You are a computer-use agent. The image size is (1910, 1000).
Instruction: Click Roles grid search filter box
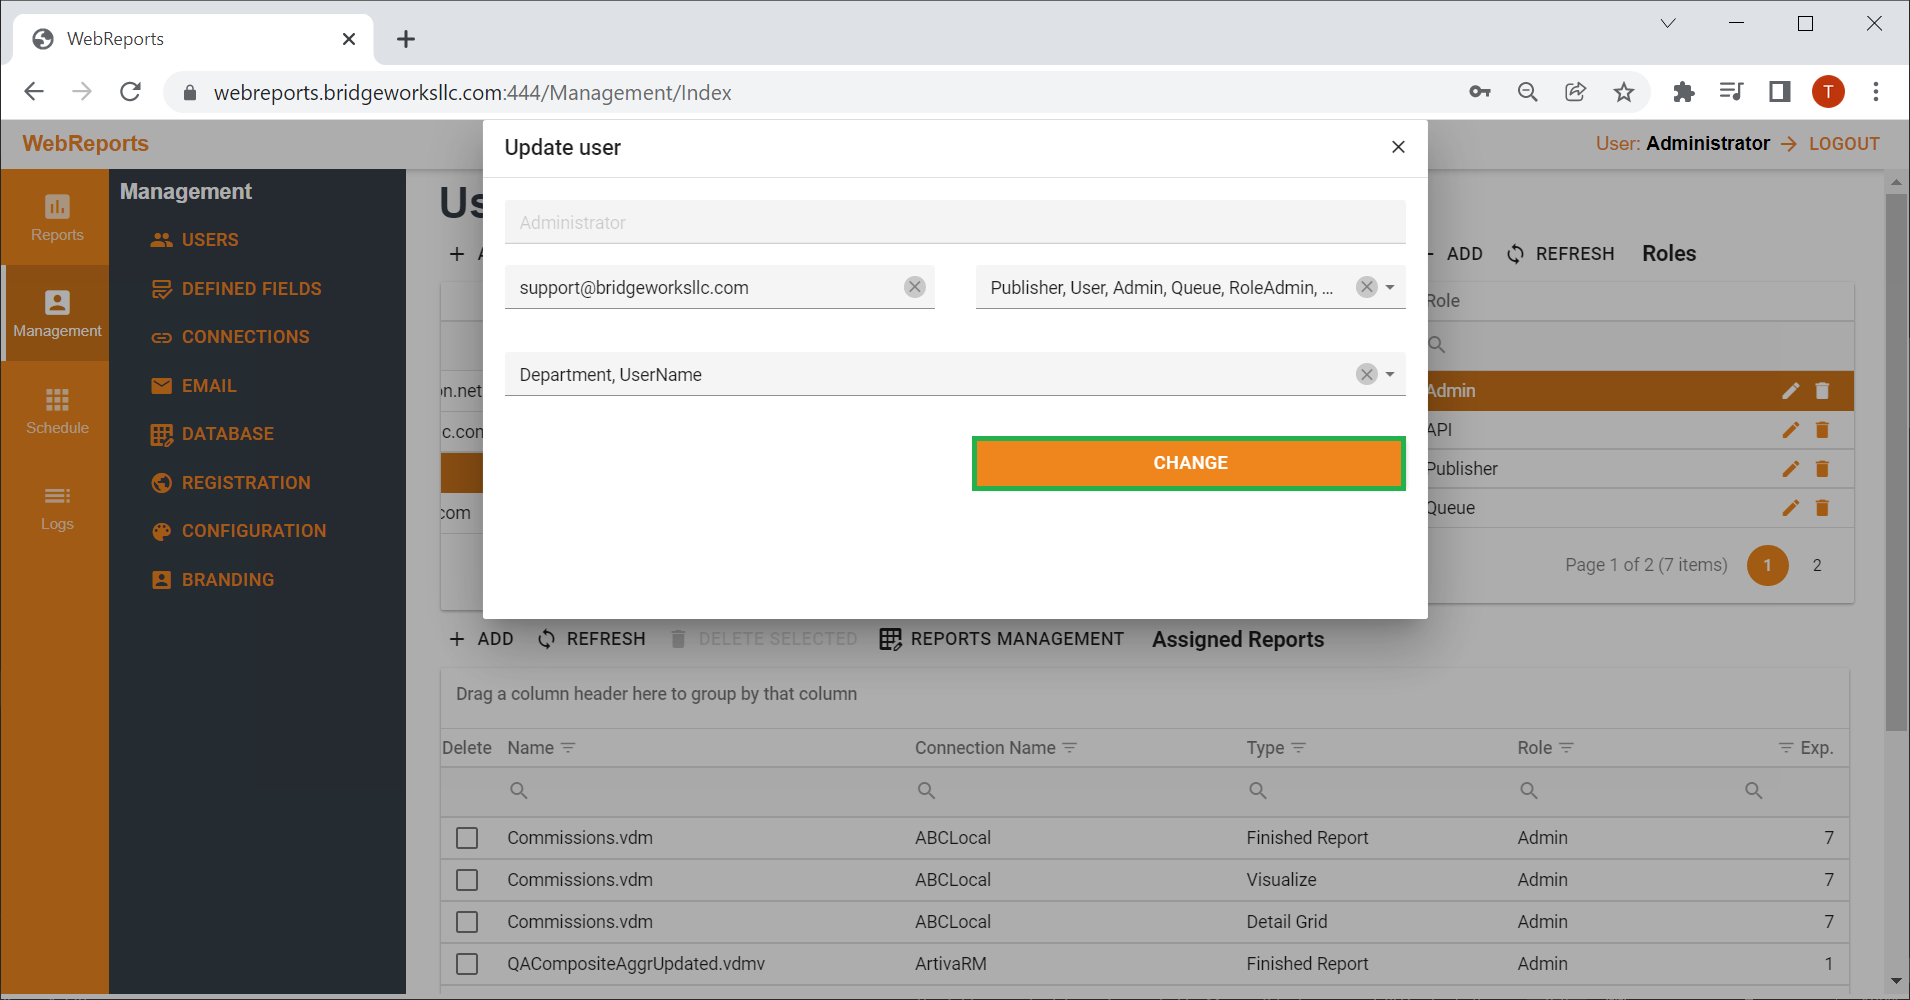click(x=1638, y=345)
